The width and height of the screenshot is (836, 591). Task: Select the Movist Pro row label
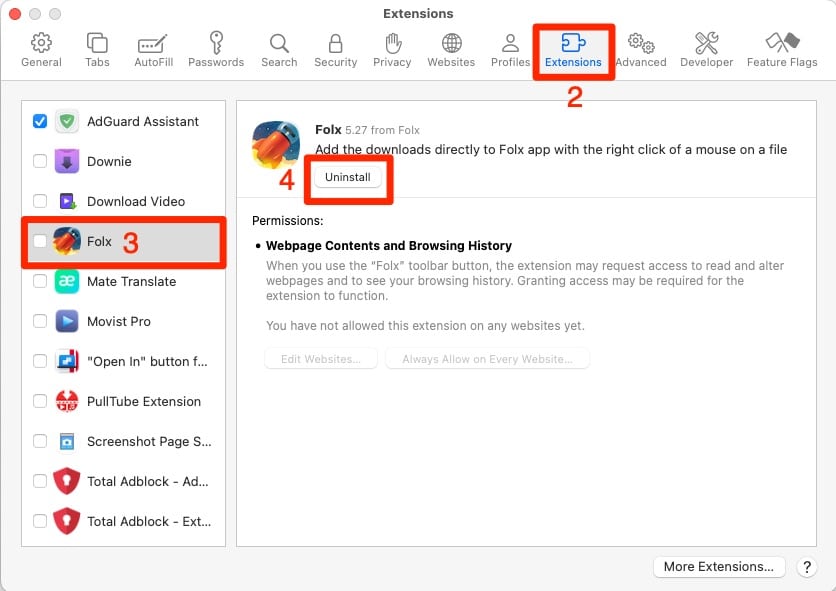(x=119, y=322)
